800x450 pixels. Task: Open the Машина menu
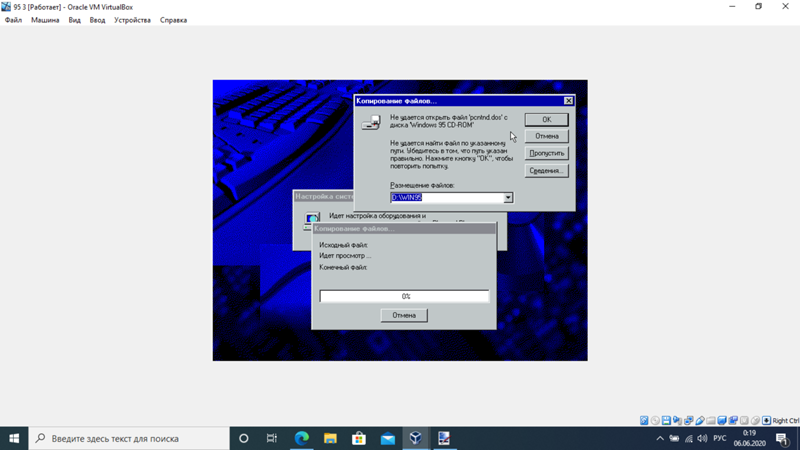point(45,20)
